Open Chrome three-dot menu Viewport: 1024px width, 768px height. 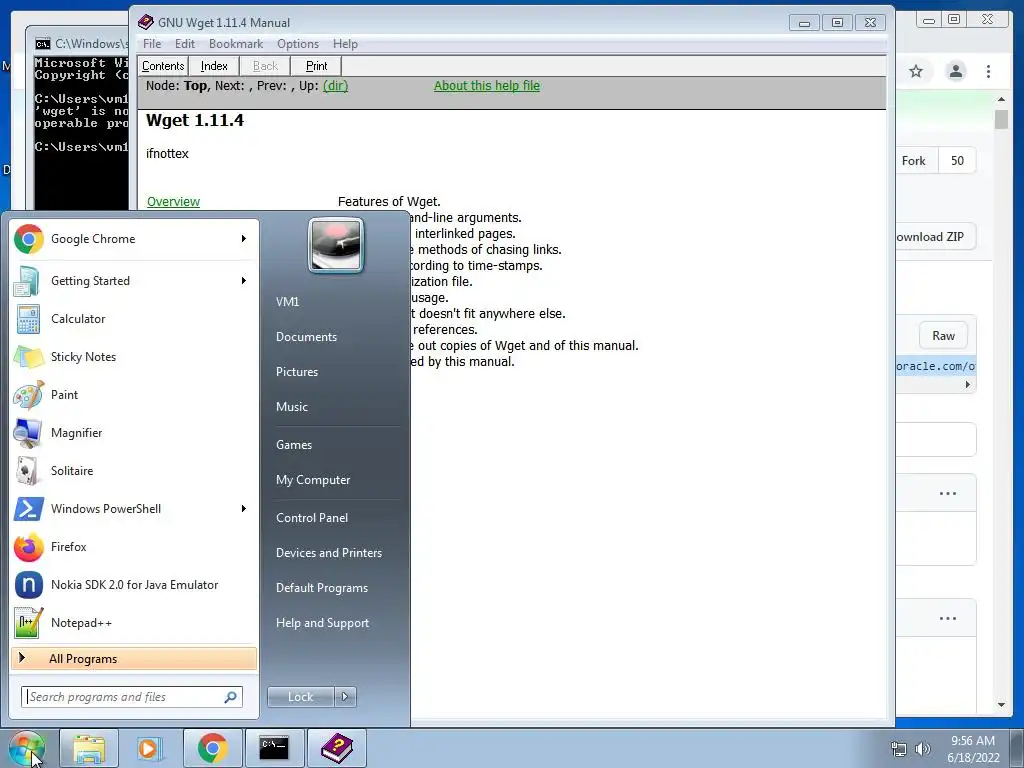pyautogui.click(x=988, y=71)
